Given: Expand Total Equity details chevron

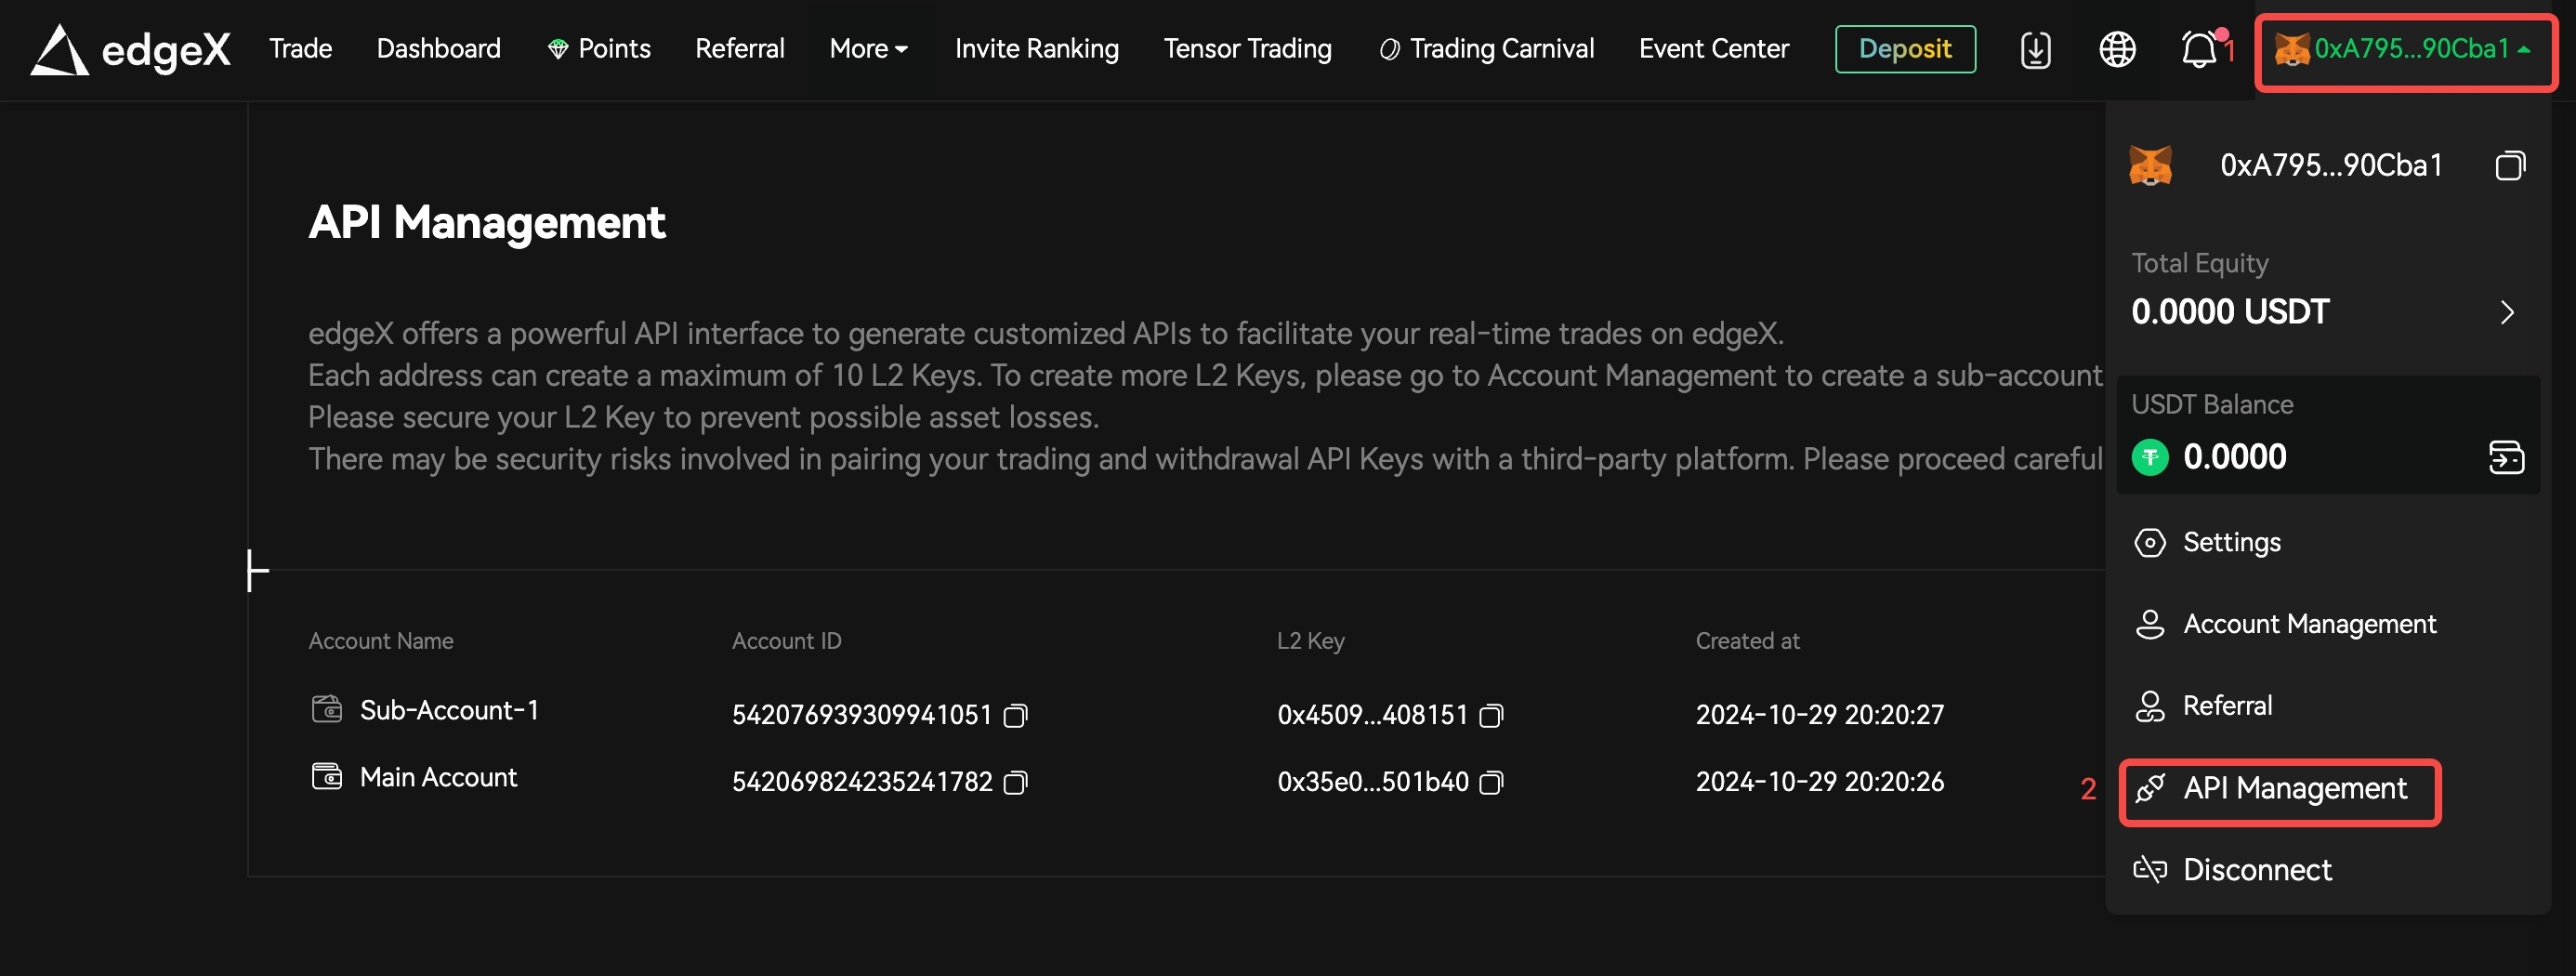Looking at the screenshot, I should [2506, 313].
